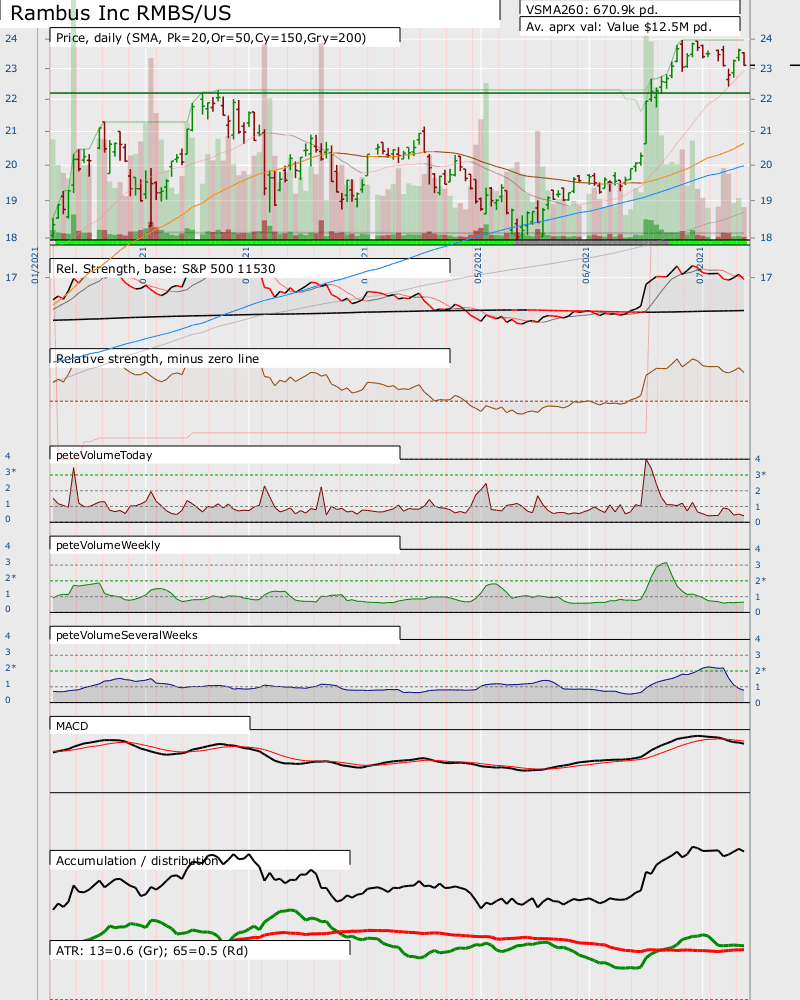Click the 'VSMA260: 670.9k pd.' label
This screenshot has height=1000, width=800.
(x=591, y=10)
